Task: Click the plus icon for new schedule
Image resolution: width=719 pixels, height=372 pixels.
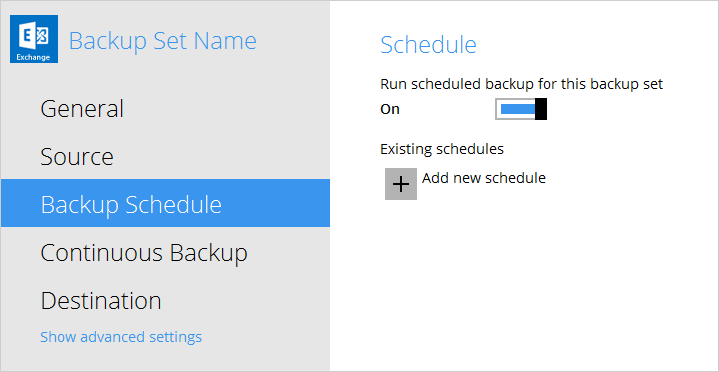Action: 401,184
